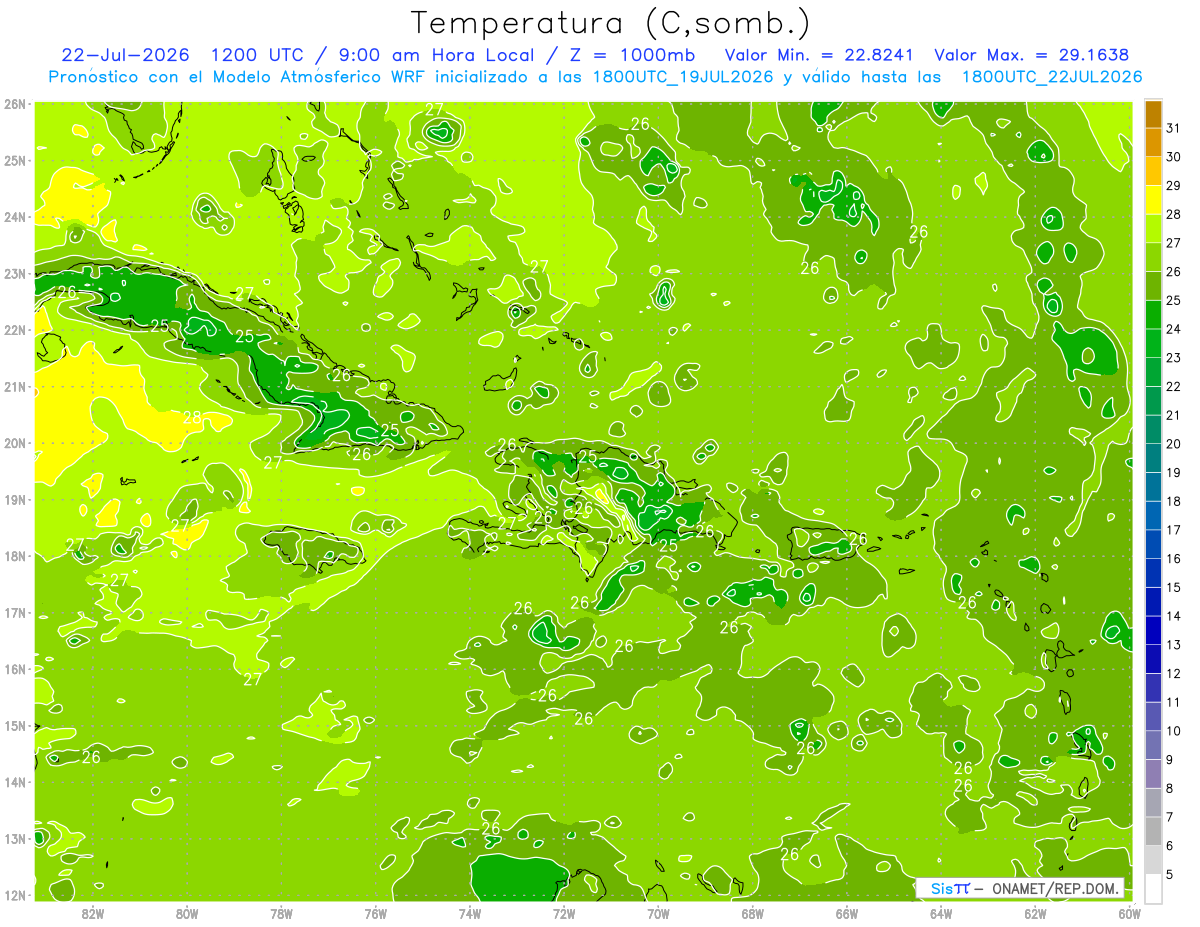Image resolution: width=1200 pixels, height=927 pixels.
Task: Select the level text 'Z = 1000mb'
Action: 631,54
